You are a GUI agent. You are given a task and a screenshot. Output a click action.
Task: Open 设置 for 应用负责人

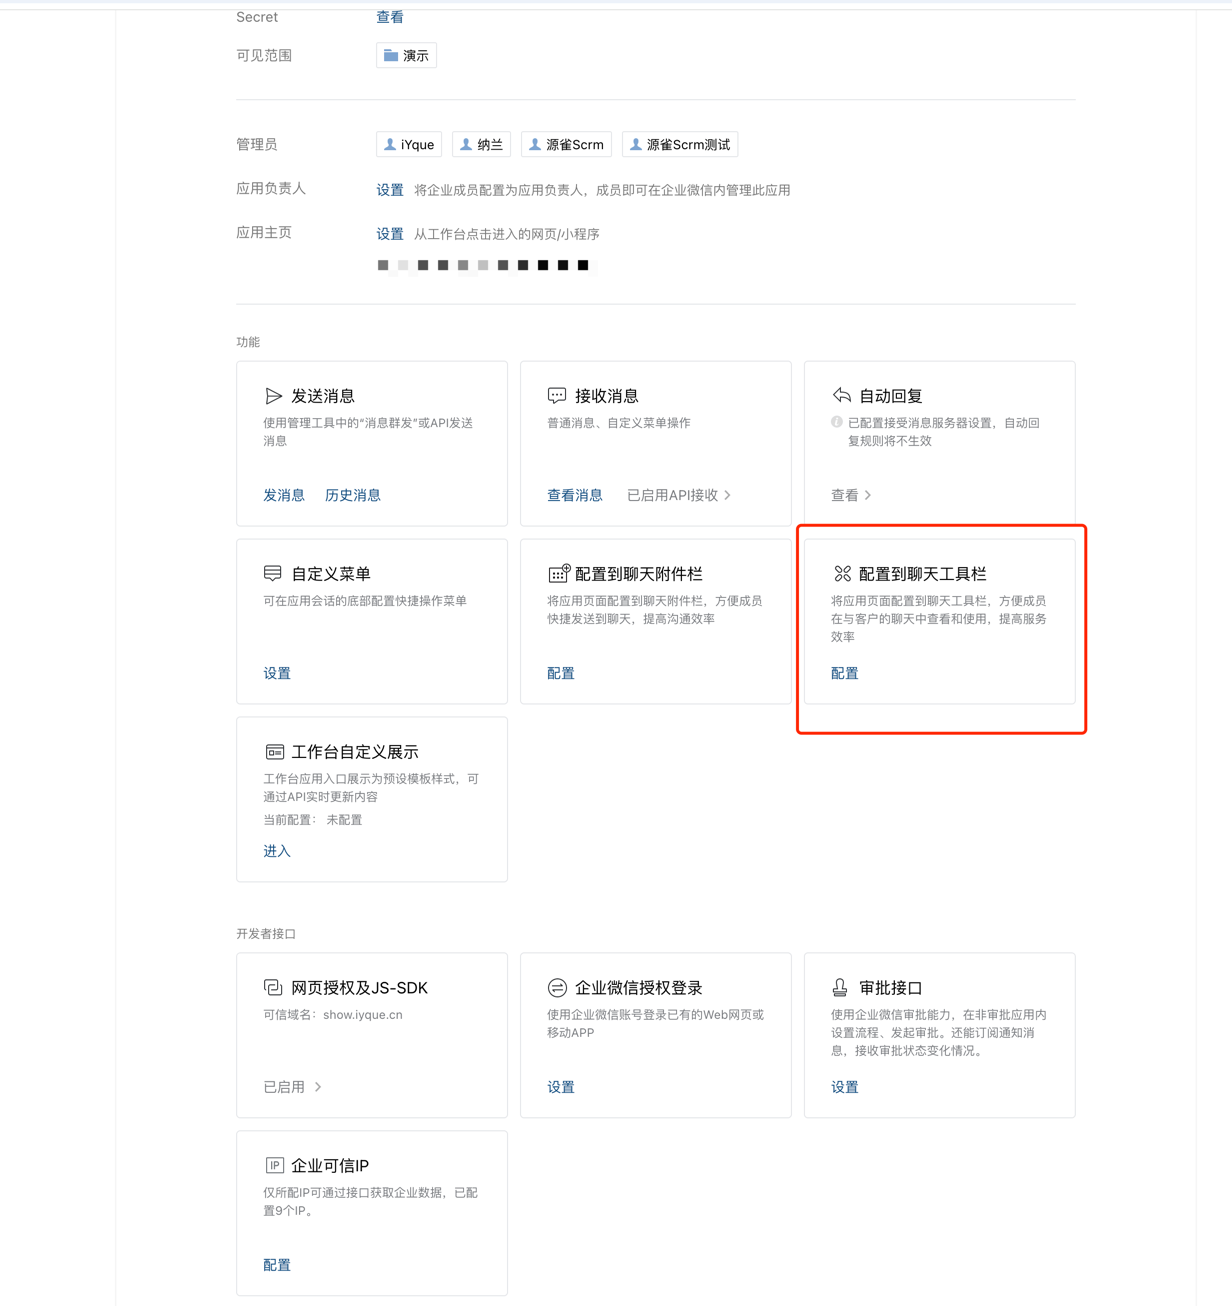(390, 190)
